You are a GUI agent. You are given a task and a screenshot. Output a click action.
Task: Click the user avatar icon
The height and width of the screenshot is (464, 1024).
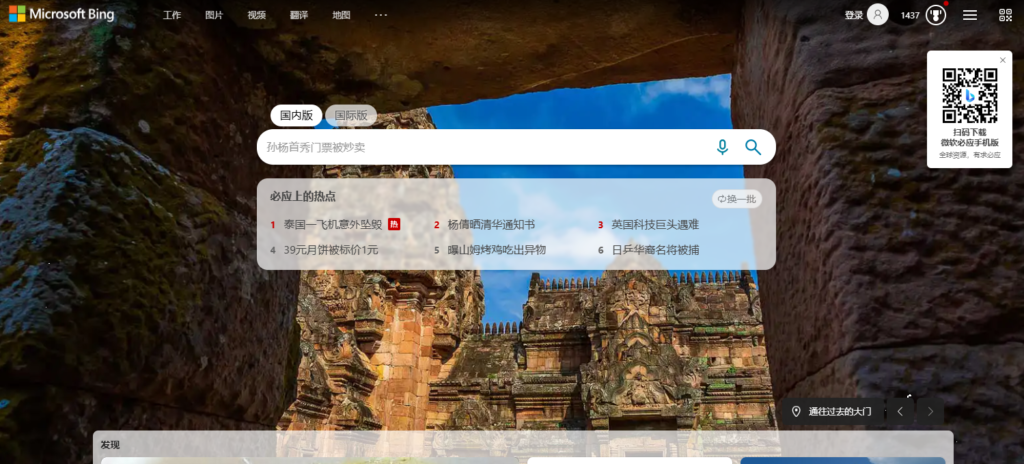click(x=878, y=15)
